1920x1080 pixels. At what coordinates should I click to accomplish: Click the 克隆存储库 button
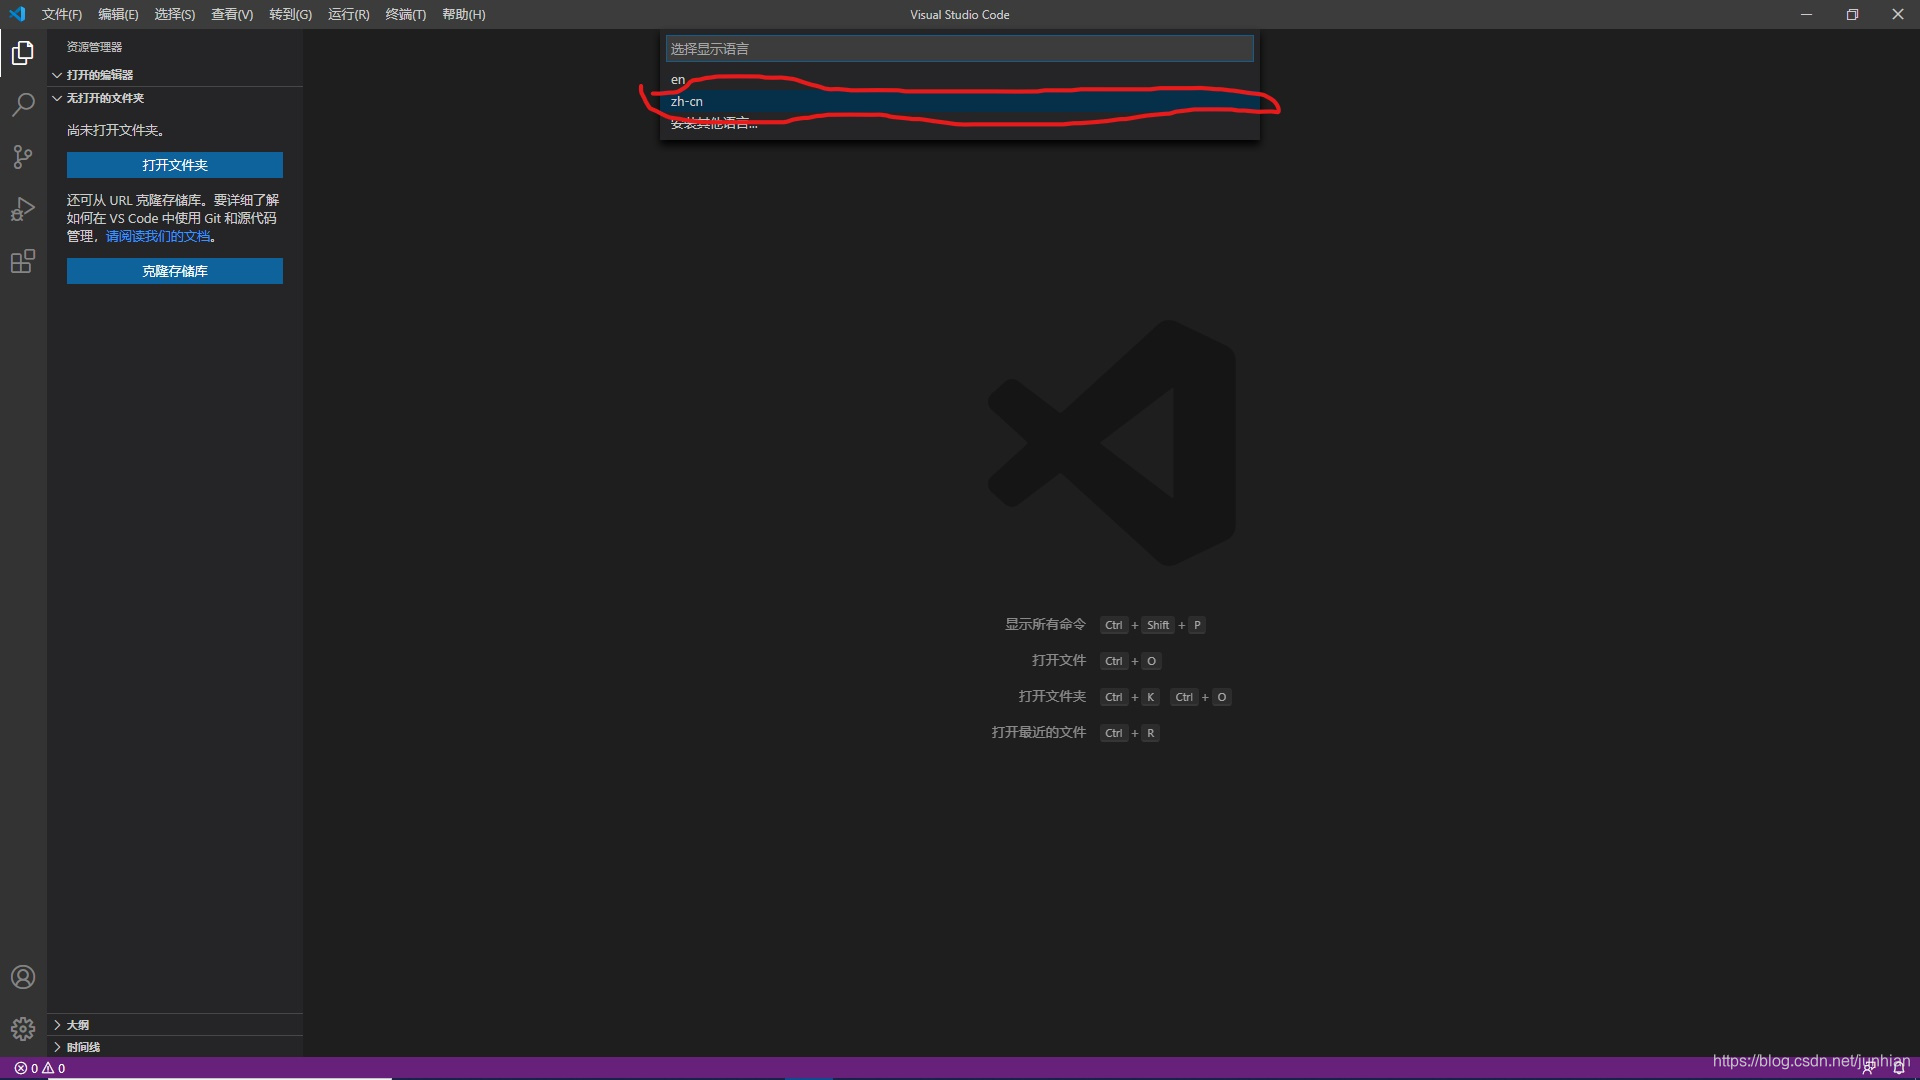(x=175, y=271)
